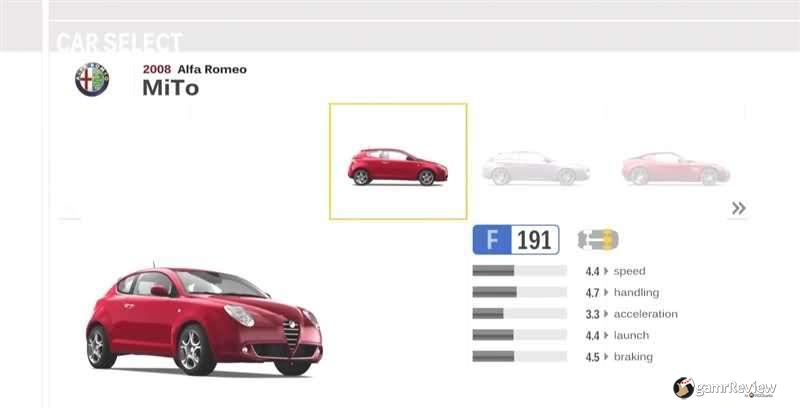The height and width of the screenshot is (408, 800).
Task: Click the Alfa Romeo manufacturer badge
Action: pos(92,80)
